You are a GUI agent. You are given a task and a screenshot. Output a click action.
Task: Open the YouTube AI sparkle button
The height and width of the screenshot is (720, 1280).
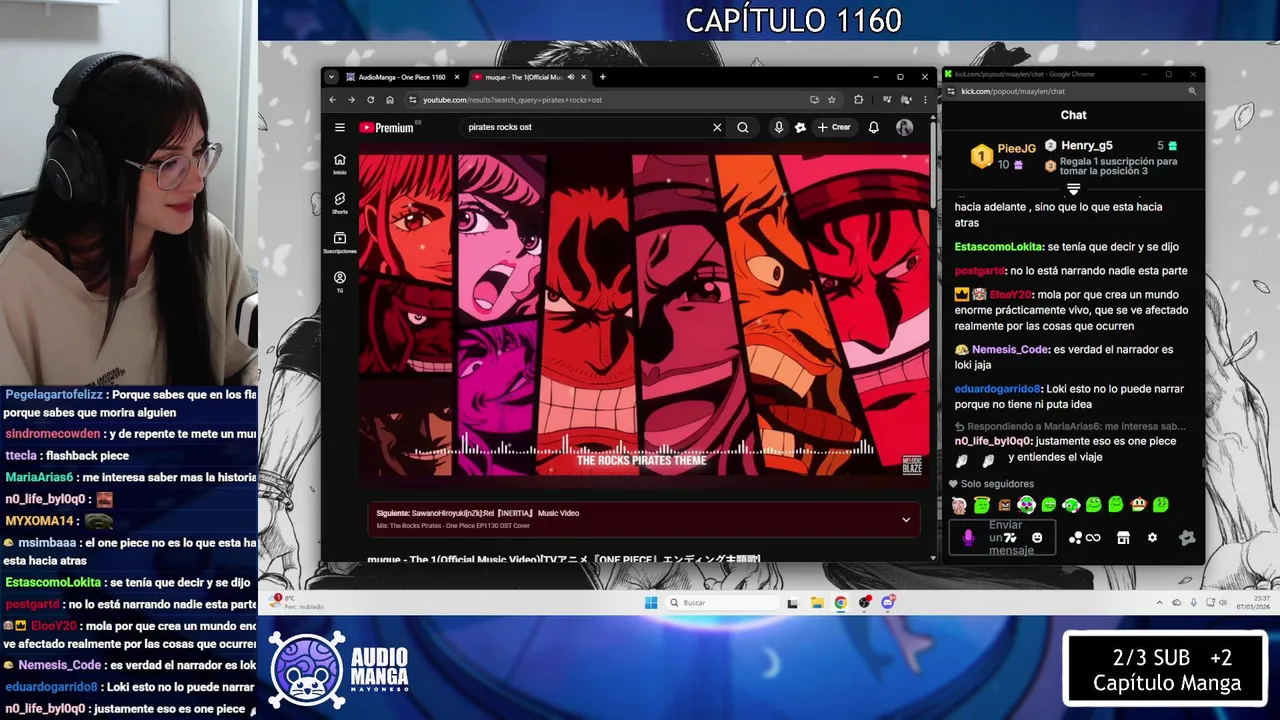coord(800,127)
